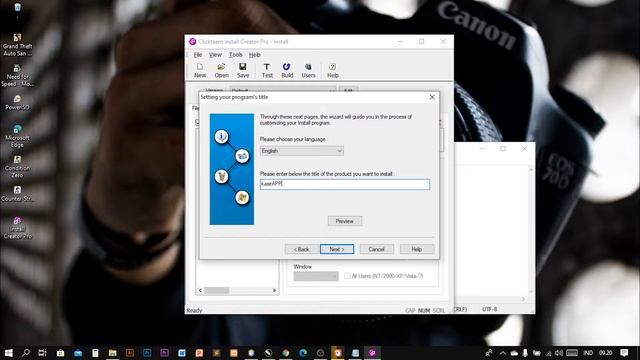
Task: Close the Setting your program's title dialog
Action: (432, 97)
